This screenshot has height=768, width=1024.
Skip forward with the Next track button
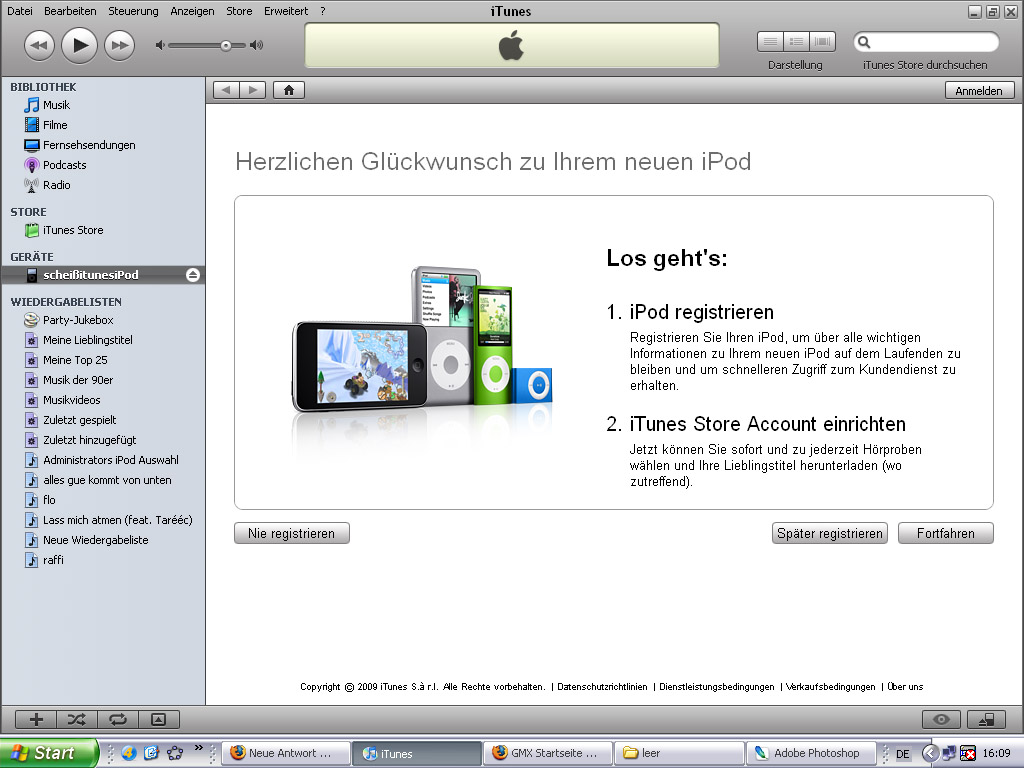pyautogui.click(x=120, y=46)
